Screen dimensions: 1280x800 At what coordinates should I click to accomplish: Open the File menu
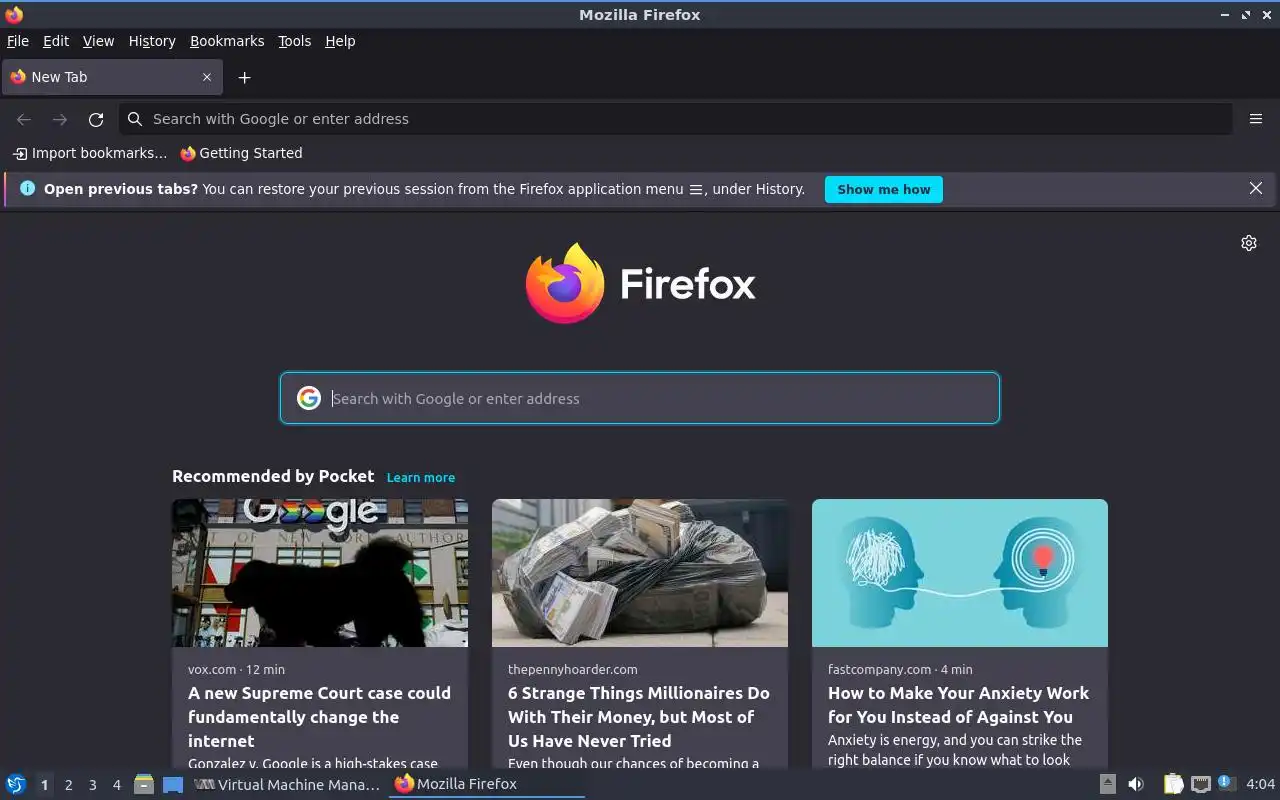(18, 41)
